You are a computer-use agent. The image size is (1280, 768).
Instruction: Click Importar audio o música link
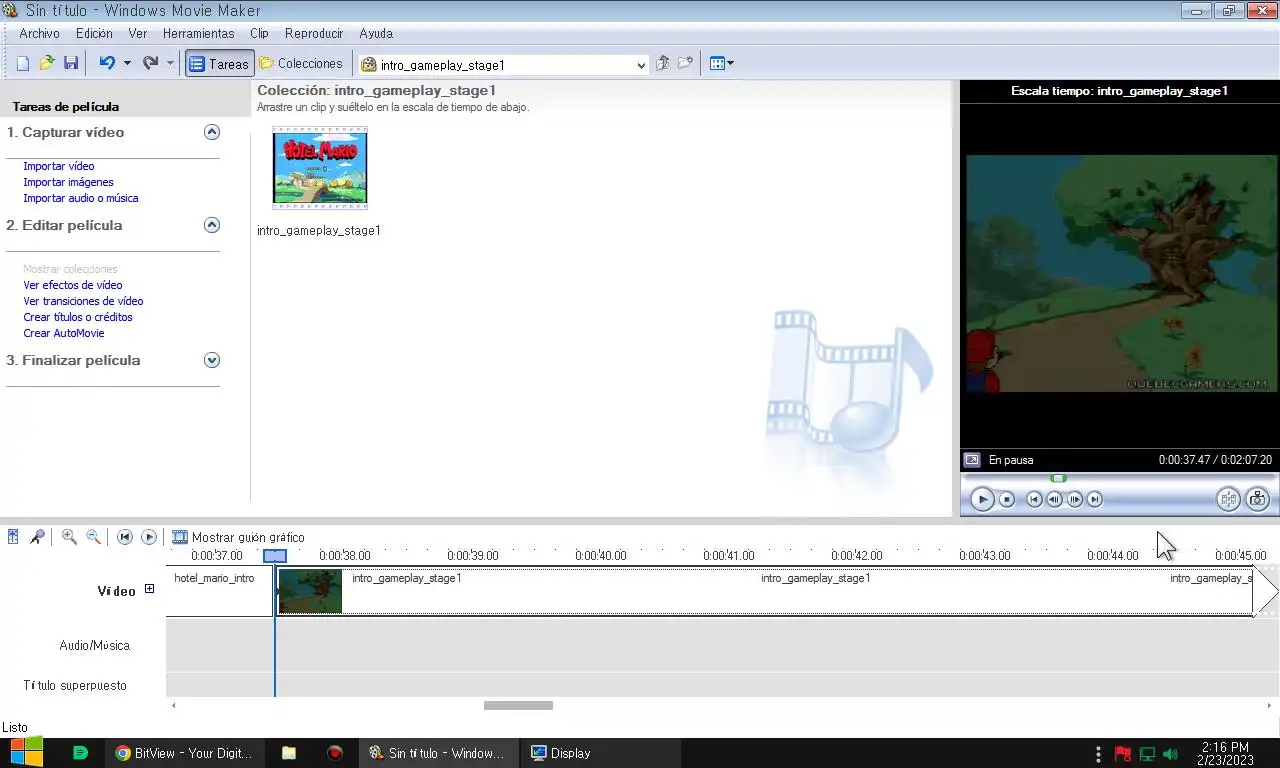(x=81, y=198)
